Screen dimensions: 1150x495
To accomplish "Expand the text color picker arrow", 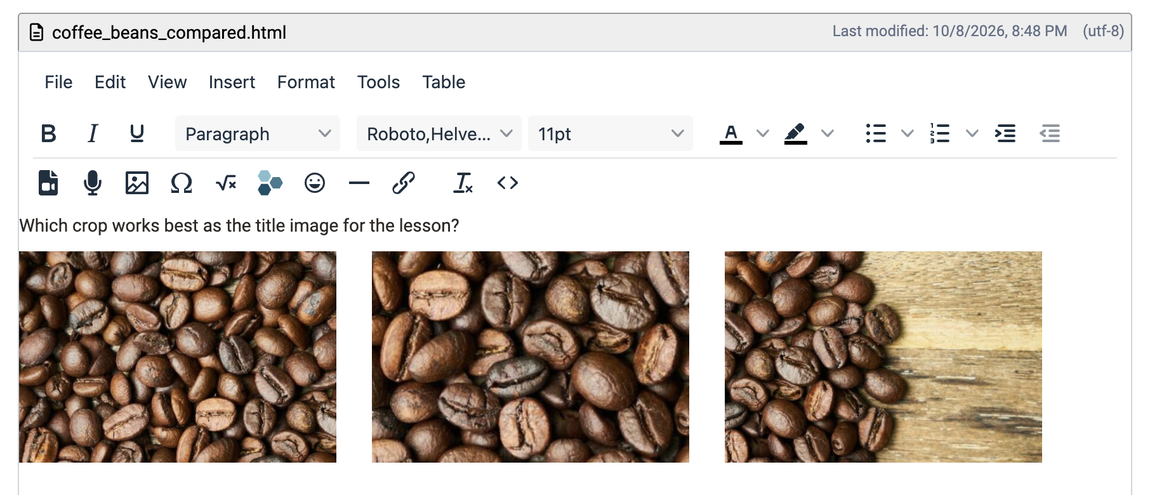I will [763, 133].
